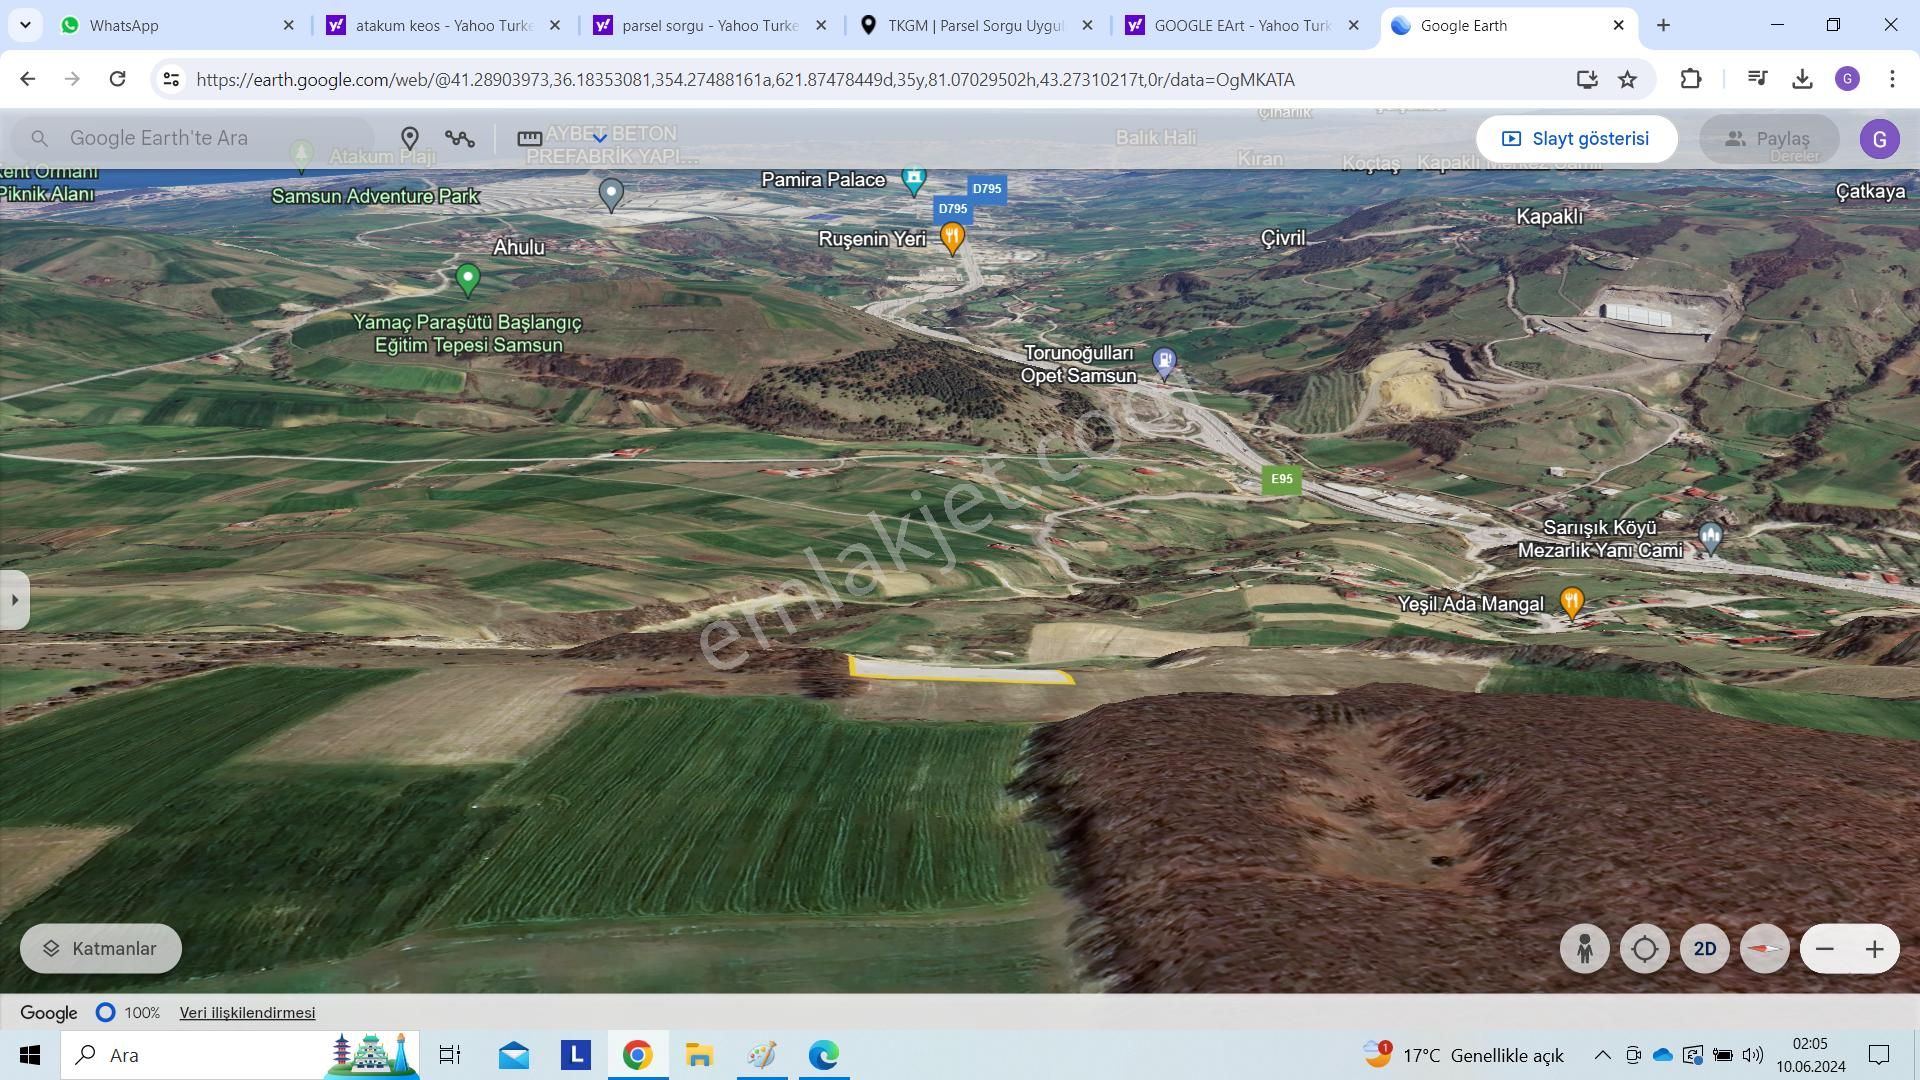
Task: Bookmark page with the star icon
Action: pyautogui.click(x=1628, y=79)
